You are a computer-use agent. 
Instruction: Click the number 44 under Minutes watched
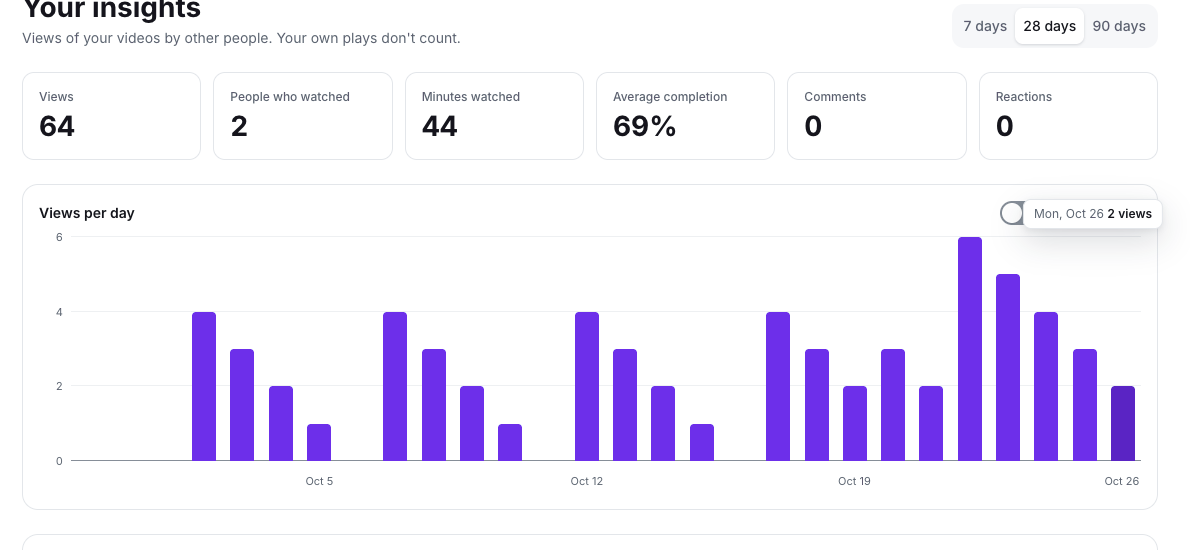(439, 126)
